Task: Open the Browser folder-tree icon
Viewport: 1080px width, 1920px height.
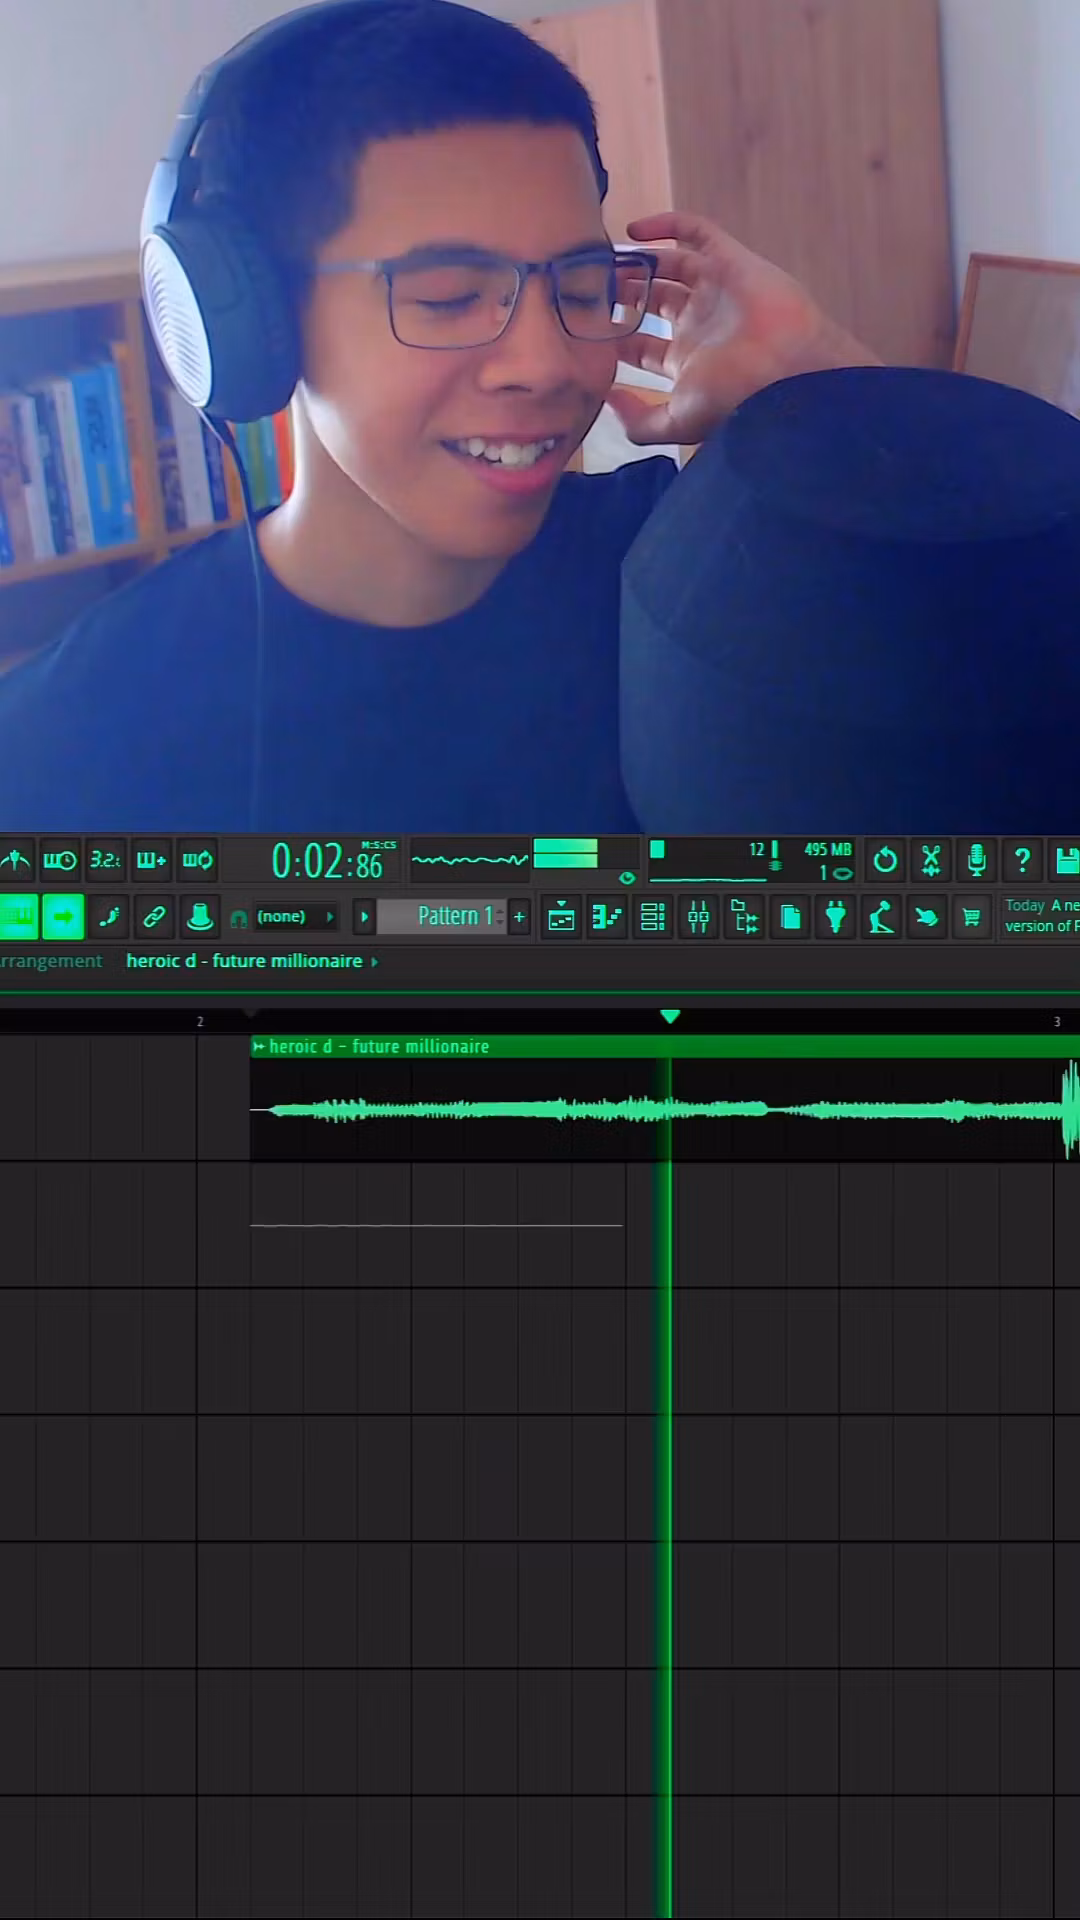Action: [745, 917]
